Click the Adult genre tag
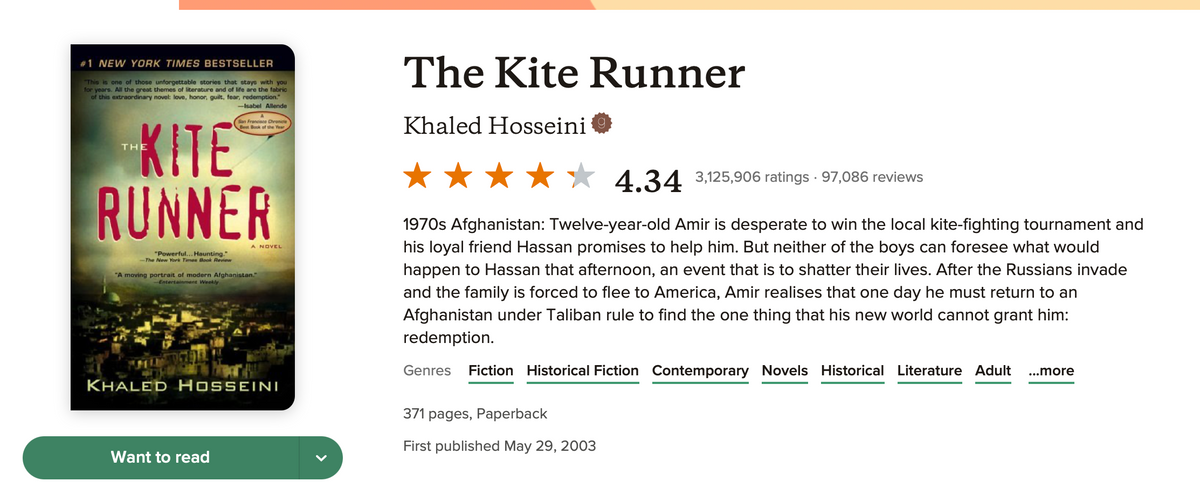The image size is (1200, 493). 993,371
